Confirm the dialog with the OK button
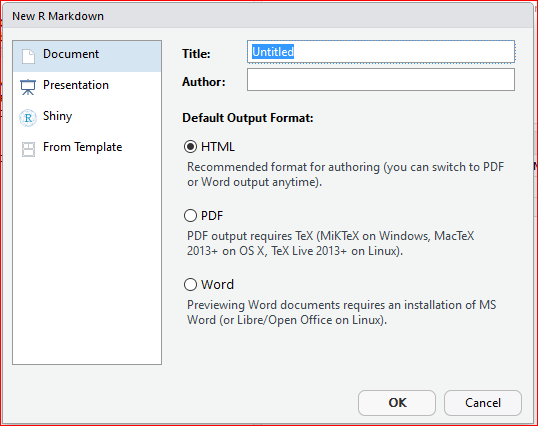 (397, 403)
